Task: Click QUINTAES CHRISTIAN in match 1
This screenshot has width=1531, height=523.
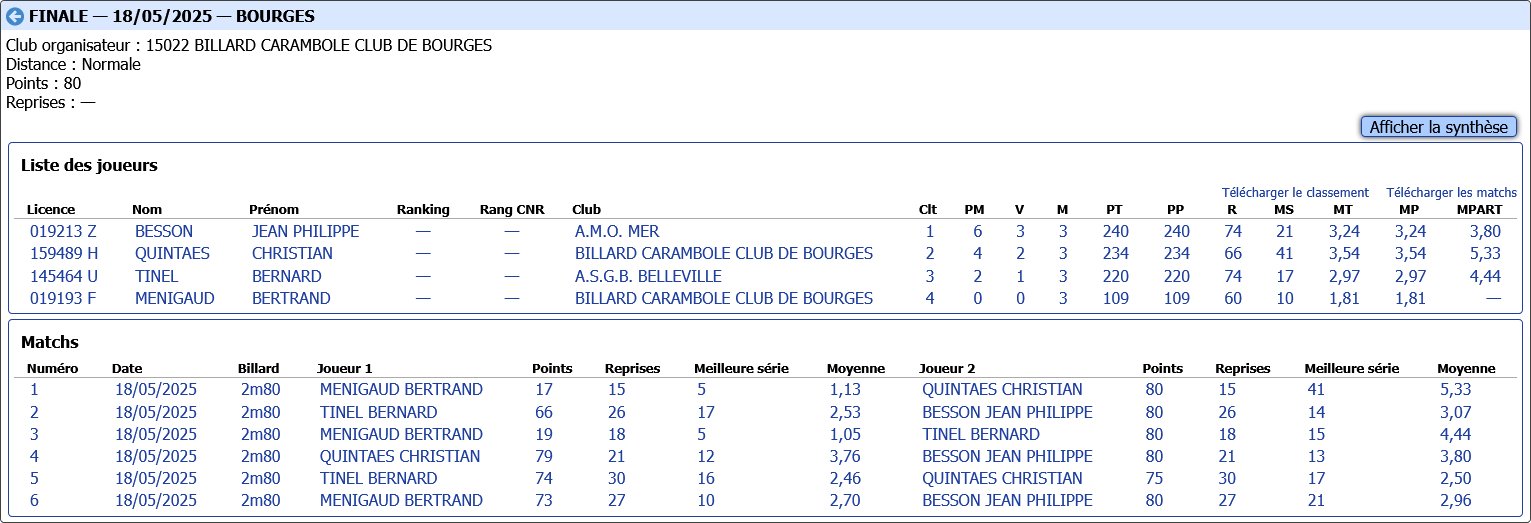Action: point(1002,389)
